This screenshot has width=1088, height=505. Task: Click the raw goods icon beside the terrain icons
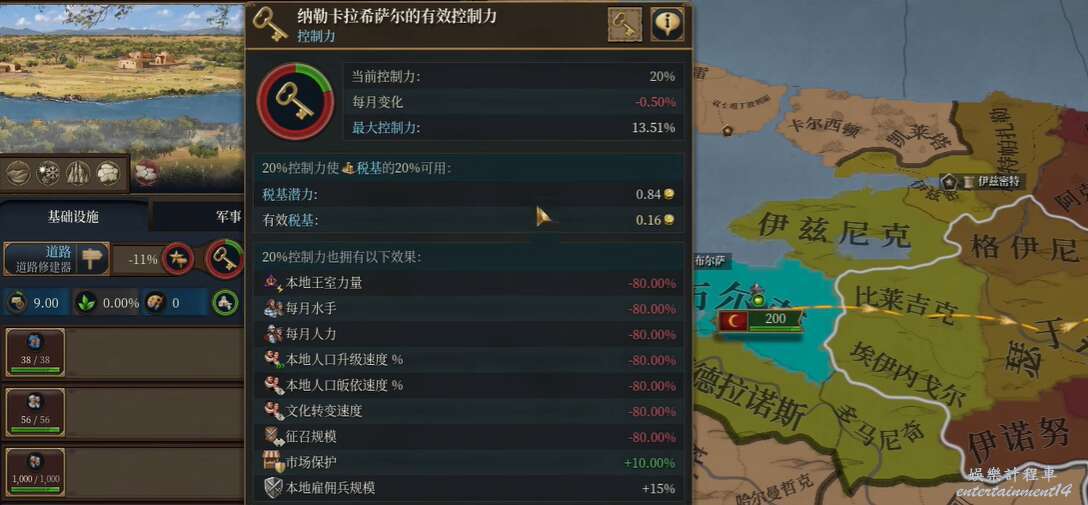click(146, 173)
